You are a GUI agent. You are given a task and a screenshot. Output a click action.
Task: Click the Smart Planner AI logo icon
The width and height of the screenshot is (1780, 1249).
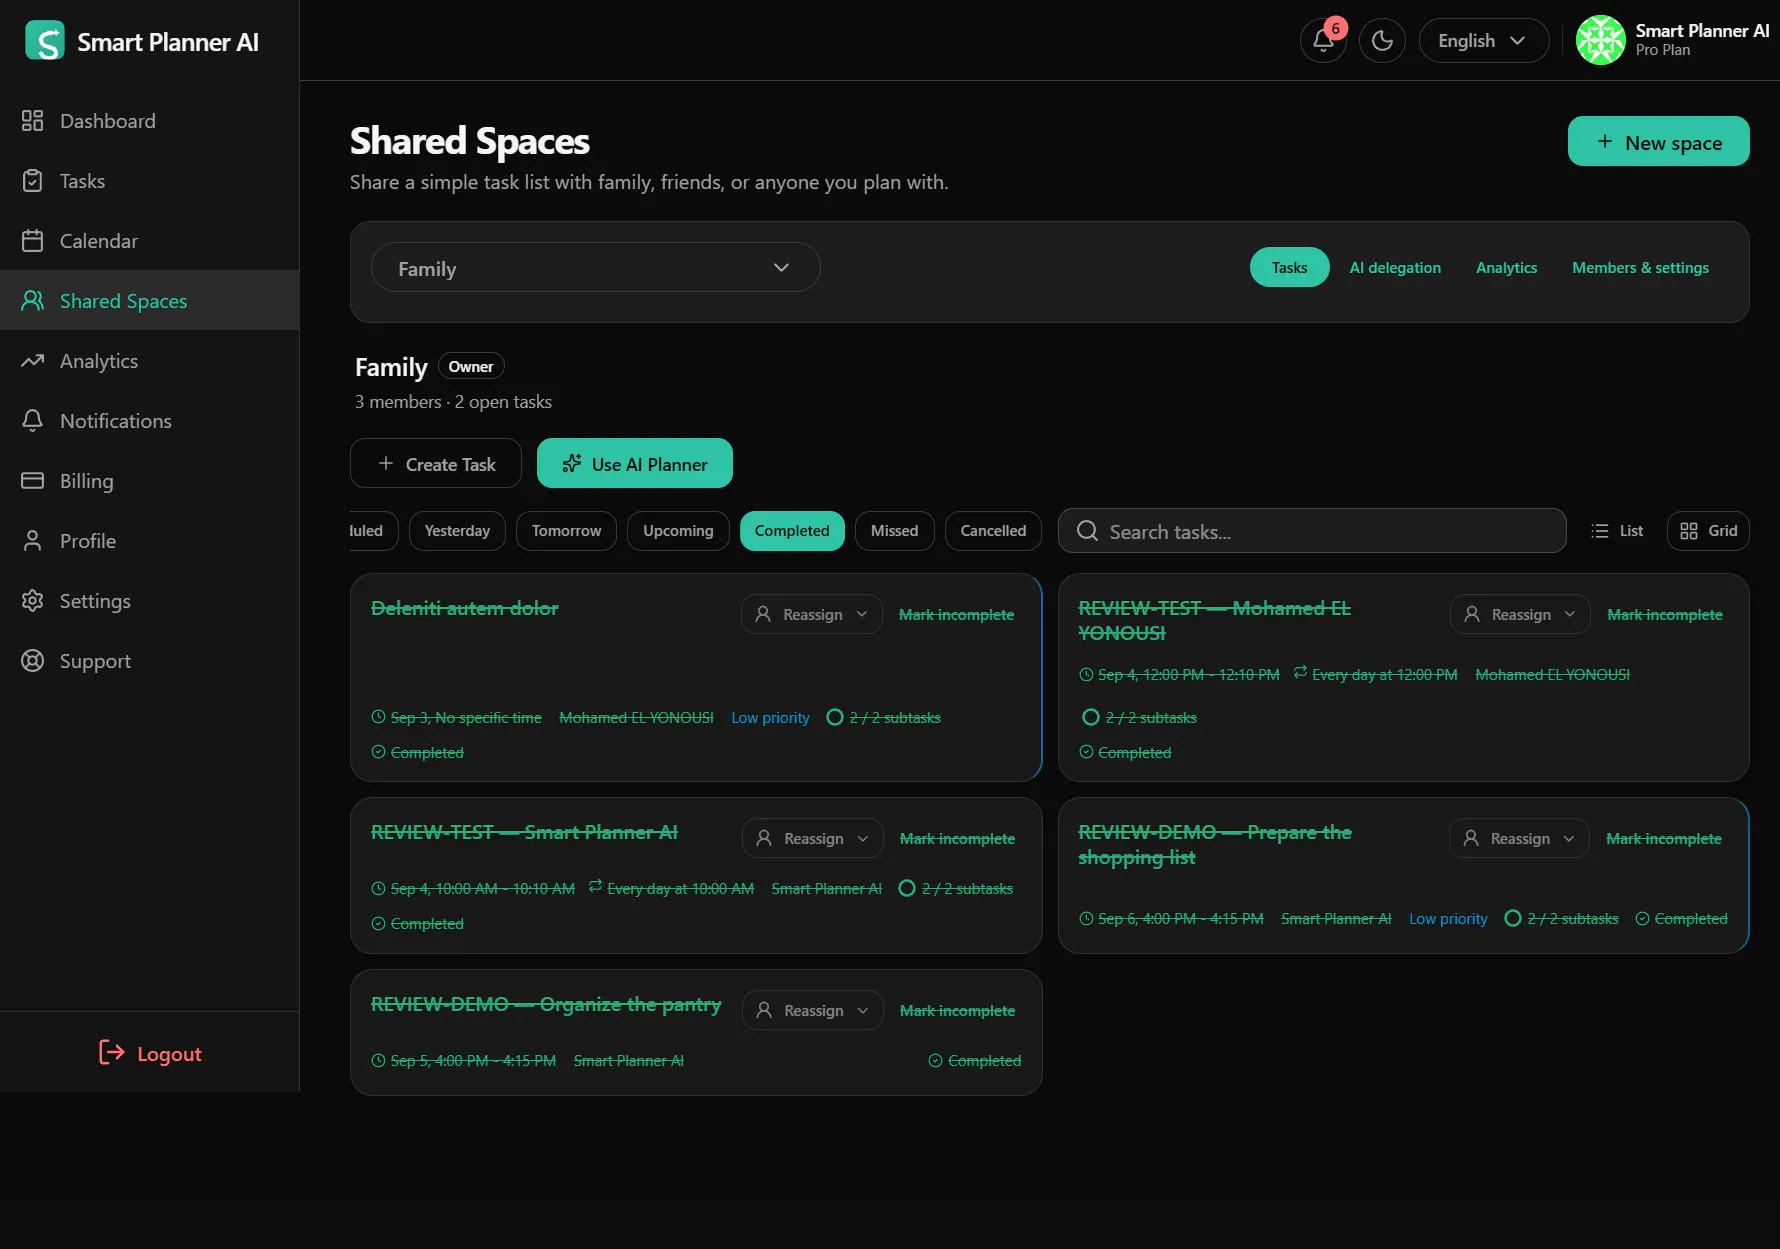(45, 41)
